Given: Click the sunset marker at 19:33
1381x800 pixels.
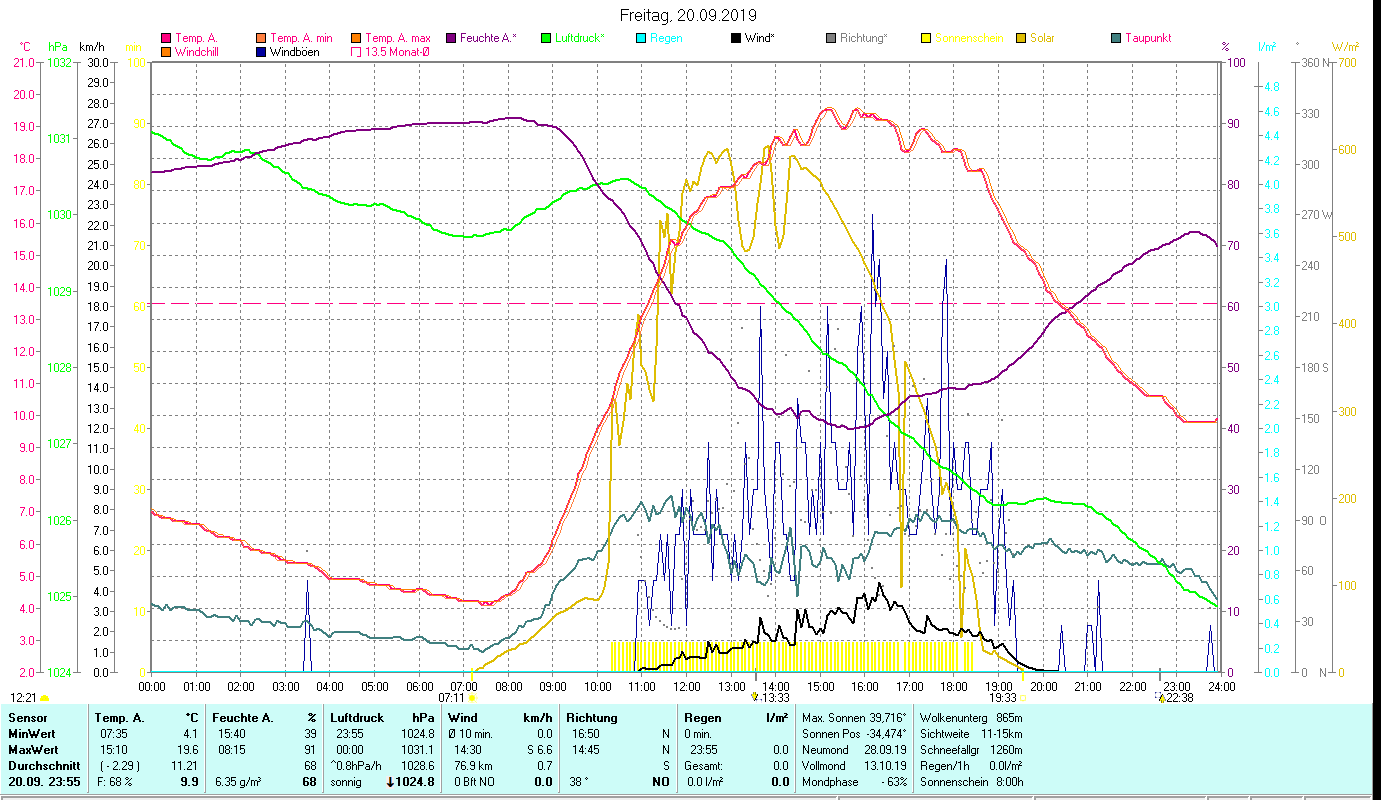Looking at the screenshot, I should point(1021,698).
